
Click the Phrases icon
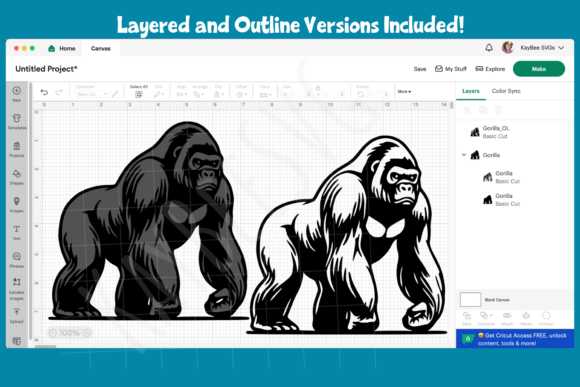pos(17,260)
